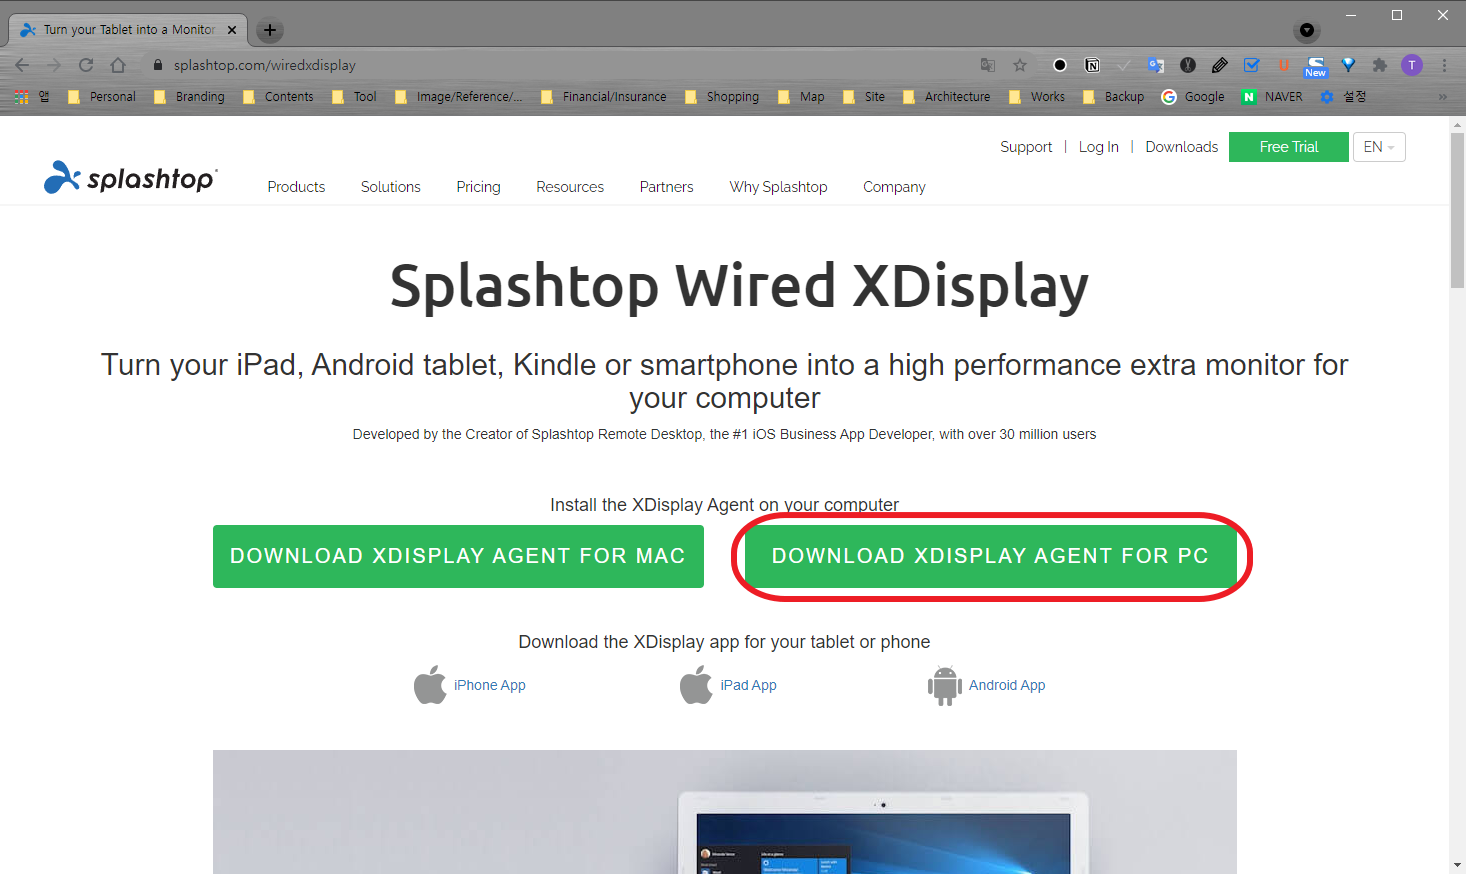
Task: Click the browser back arrow
Action: pos(22,65)
